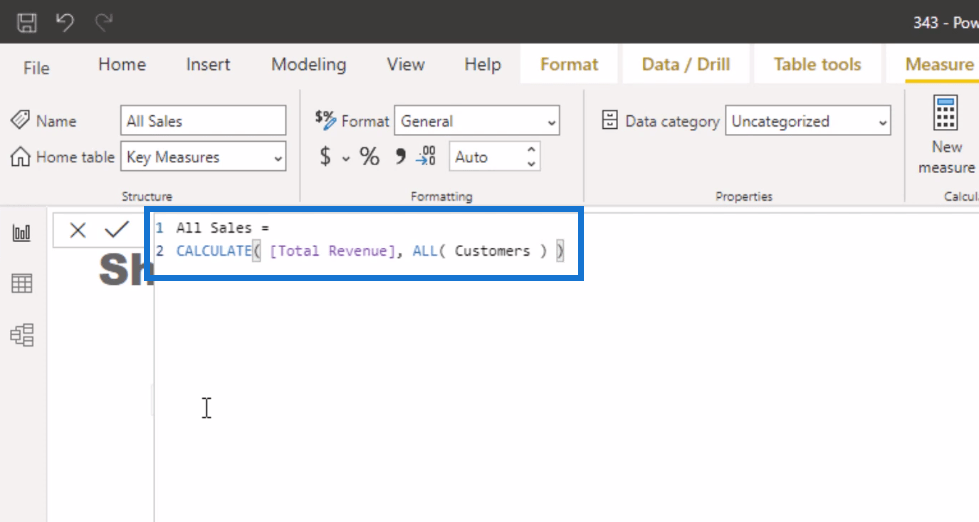Click the Save icon in title bar
This screenshot has height=522, width=979.
coord(28,21)
